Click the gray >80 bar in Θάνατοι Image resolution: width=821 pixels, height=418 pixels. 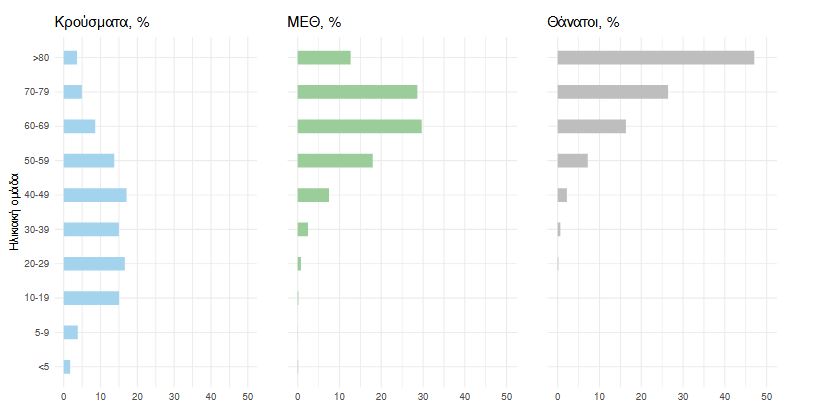[x=655, y=57]
